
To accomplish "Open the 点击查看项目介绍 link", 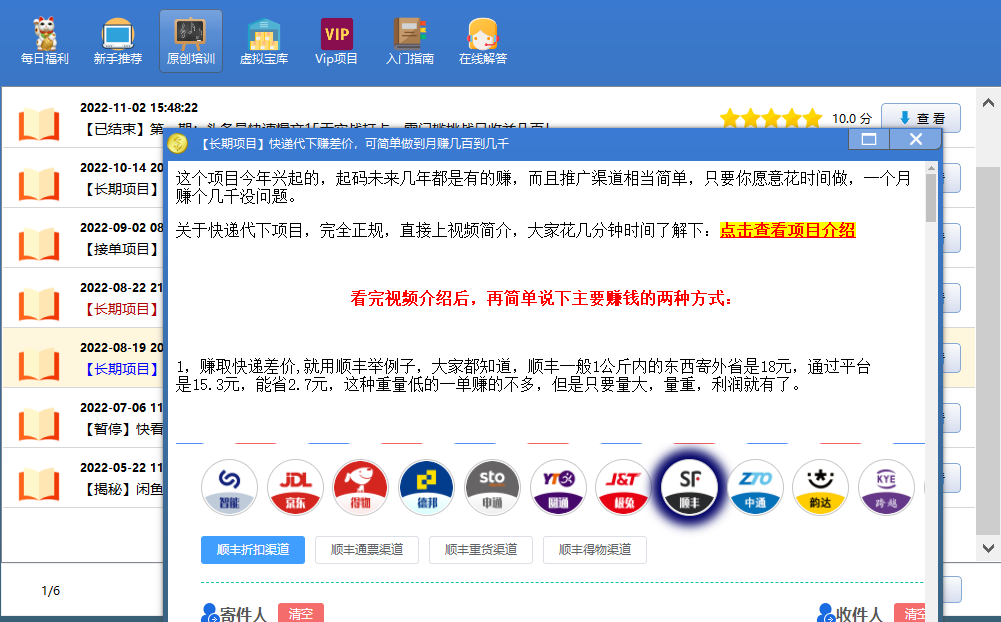I will (788, 230).
